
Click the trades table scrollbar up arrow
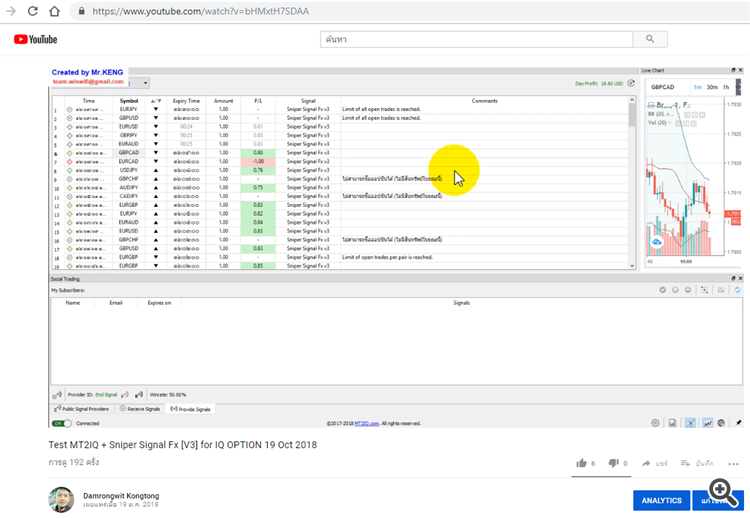[632, 100]
